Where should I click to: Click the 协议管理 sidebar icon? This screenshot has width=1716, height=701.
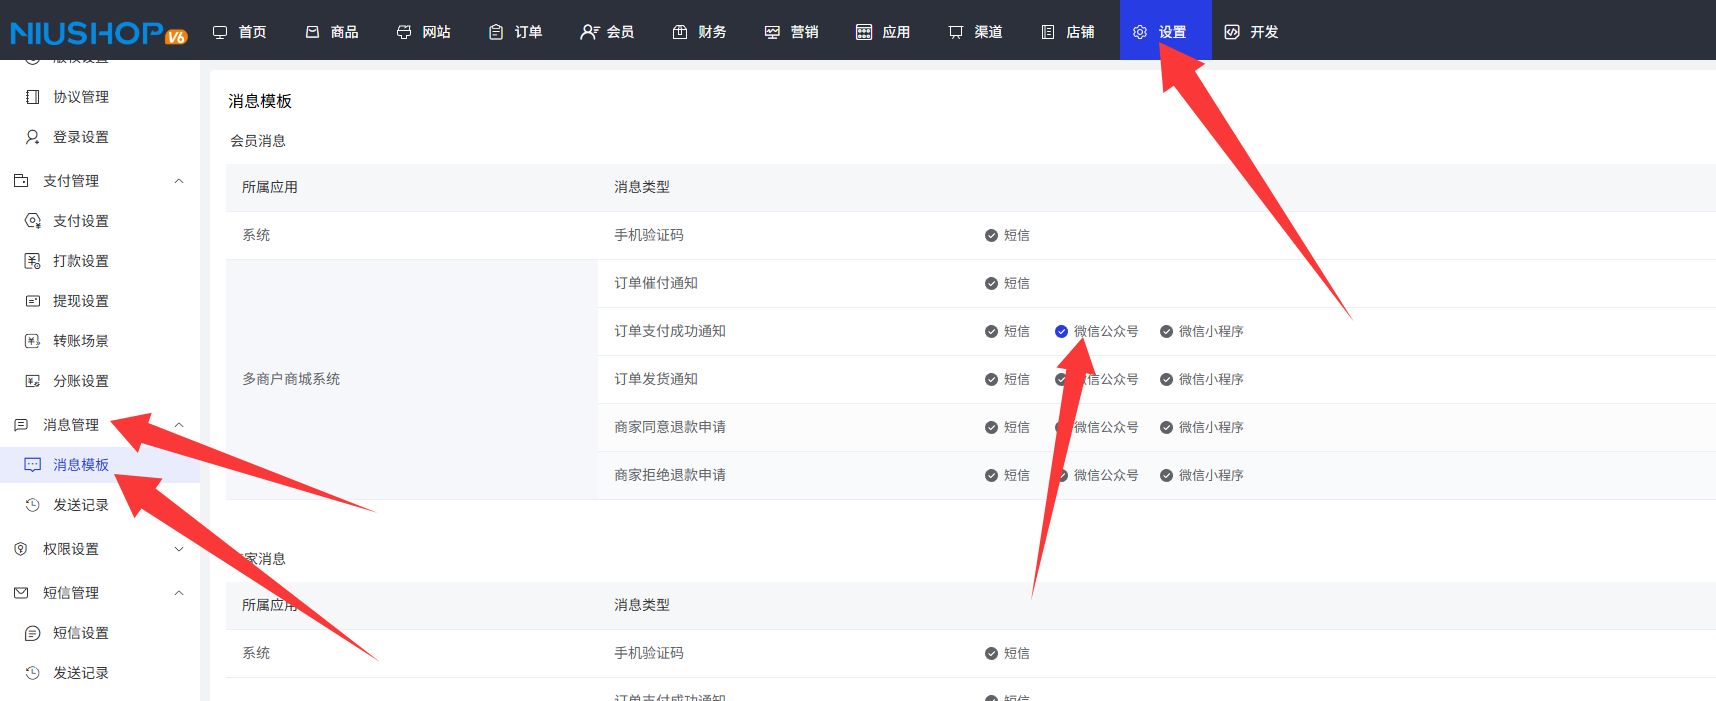coord(33,97)
